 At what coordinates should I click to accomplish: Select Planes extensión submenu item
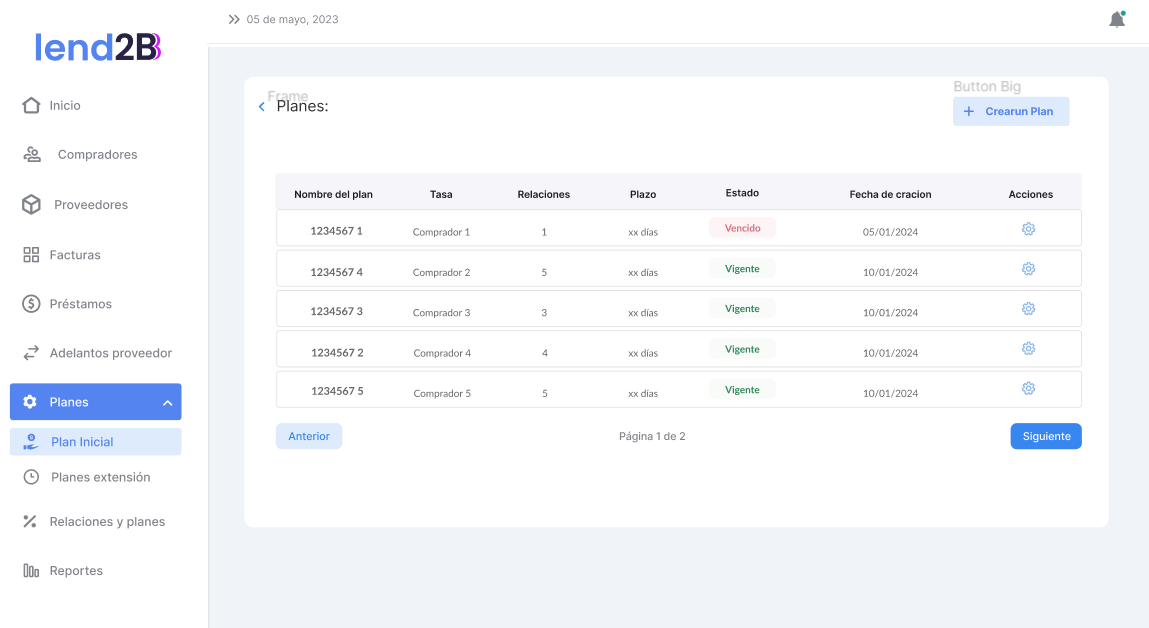pos(100,477)
